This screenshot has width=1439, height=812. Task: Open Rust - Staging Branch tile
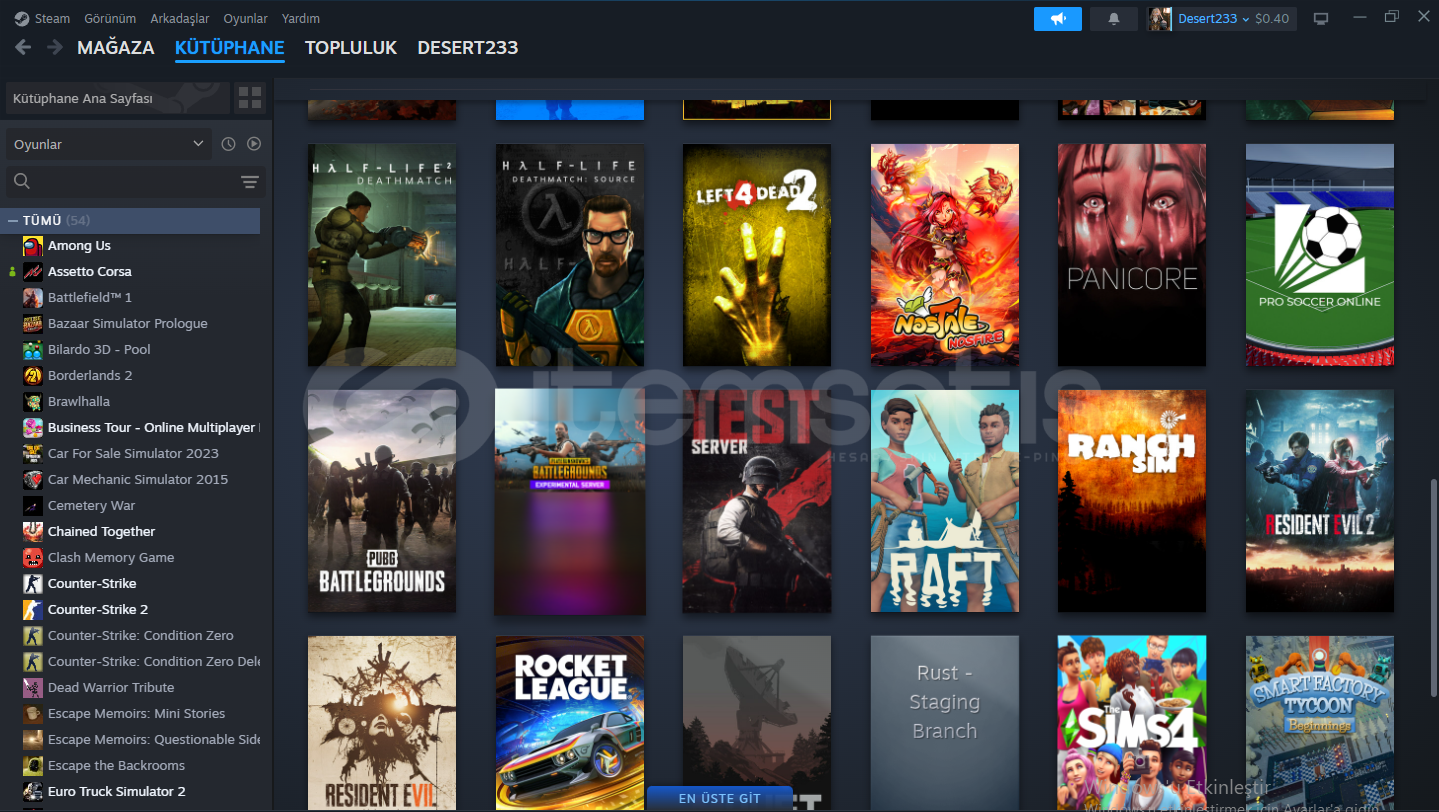[x=945, y=723]
